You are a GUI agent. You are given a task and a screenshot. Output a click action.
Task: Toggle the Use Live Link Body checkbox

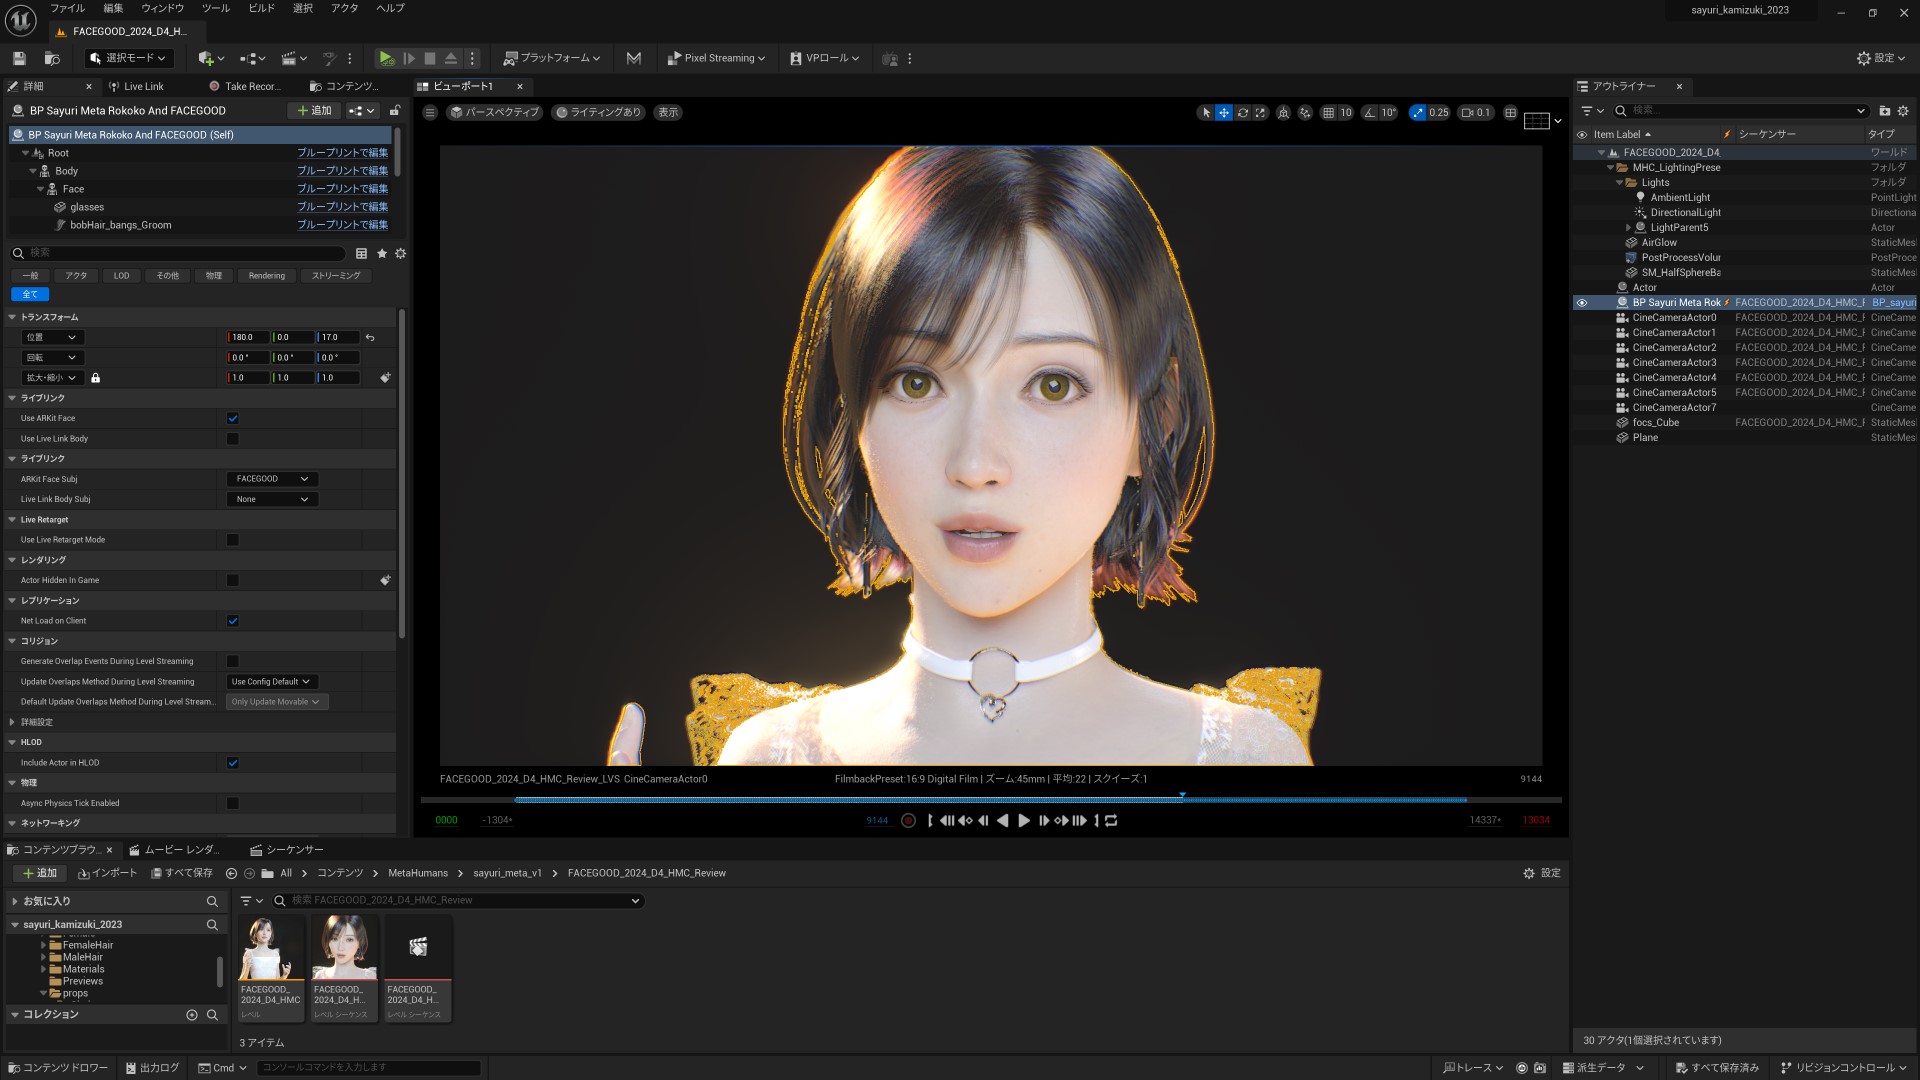pyautogui.click(x=233, y=439)
